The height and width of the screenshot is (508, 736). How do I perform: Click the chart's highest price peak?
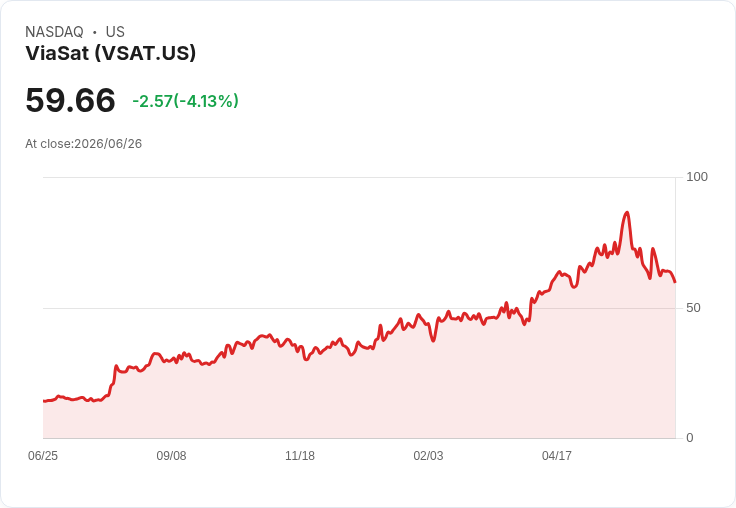[x=627, y=213]
